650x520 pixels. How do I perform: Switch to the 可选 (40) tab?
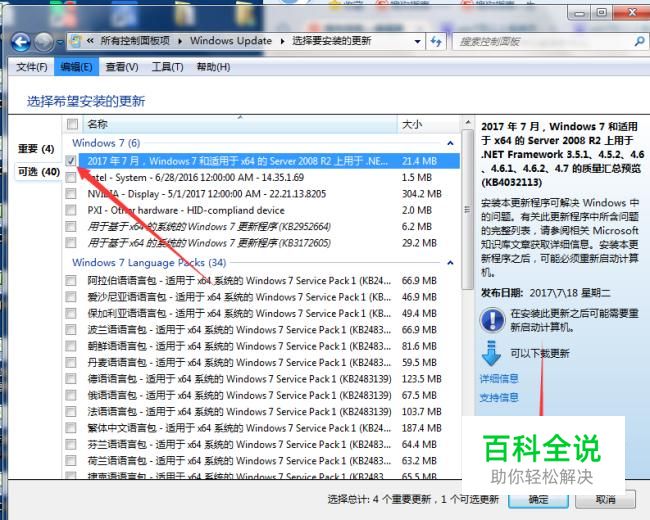[x=39, y=172]
